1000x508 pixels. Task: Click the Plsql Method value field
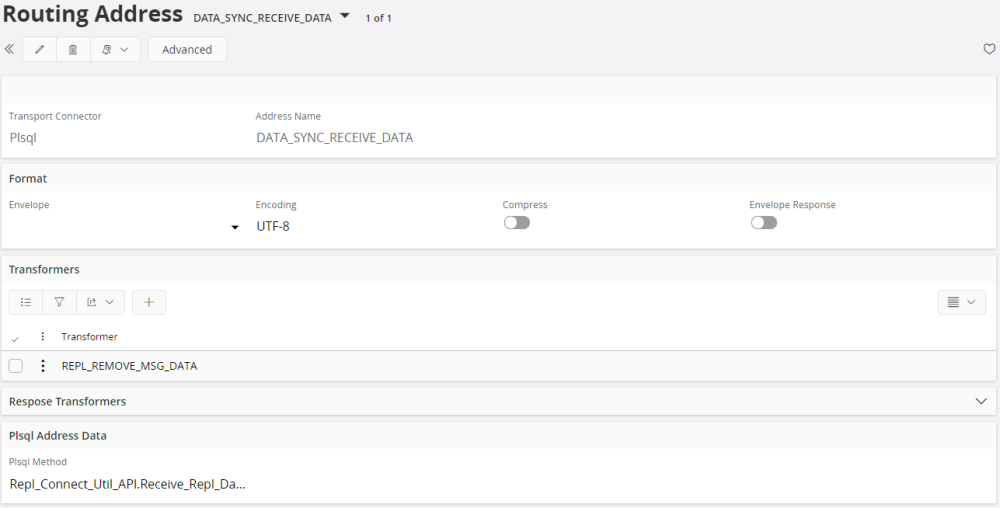127,484
